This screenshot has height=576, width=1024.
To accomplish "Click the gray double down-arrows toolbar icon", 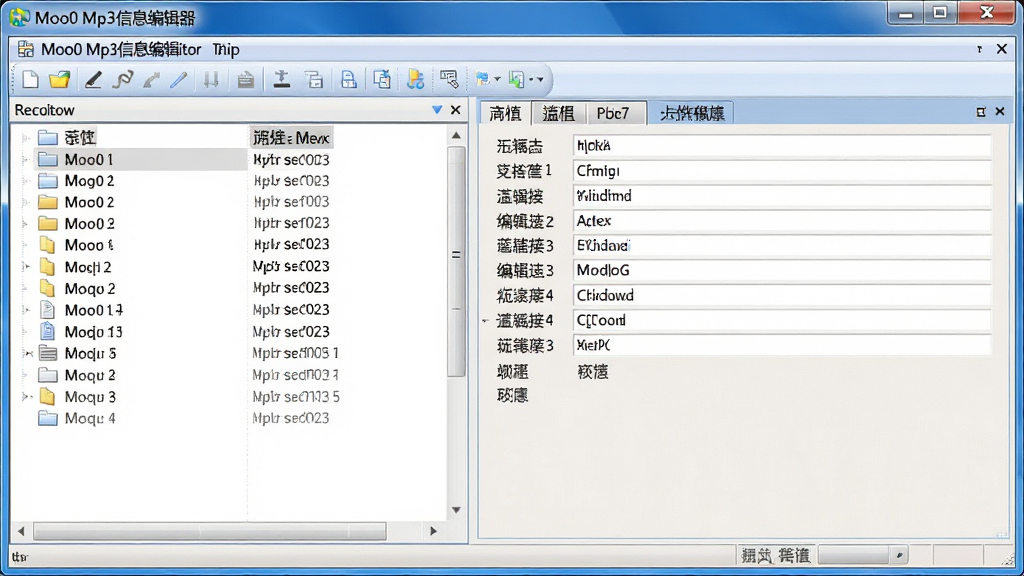I will (211, 80).
